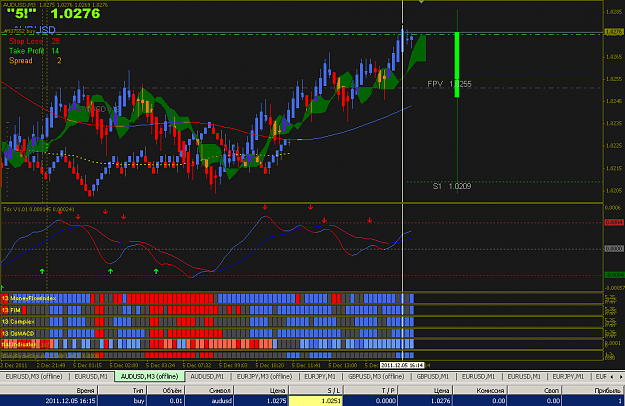Select the order time 2011.12.05 16:15 cell
Screen dimensions: 625x406
(49, 401)
